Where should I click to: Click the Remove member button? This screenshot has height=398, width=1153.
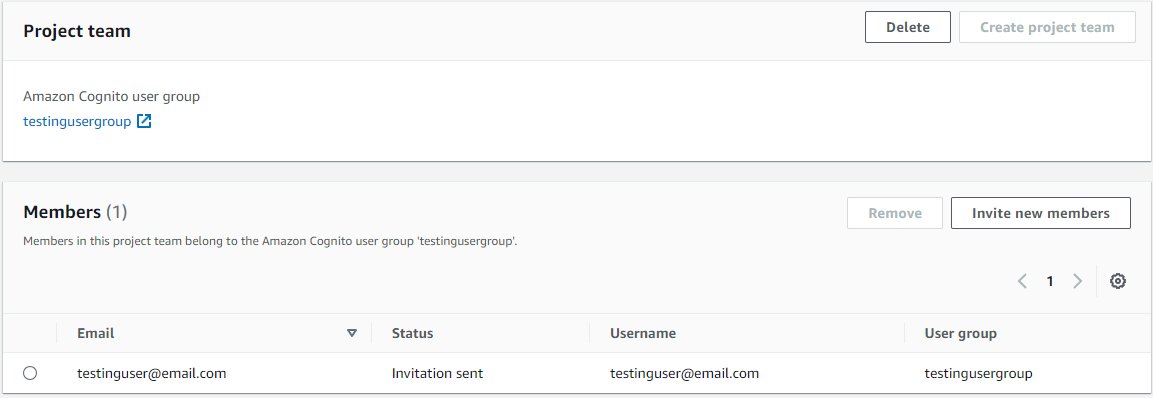click(895, 213)
